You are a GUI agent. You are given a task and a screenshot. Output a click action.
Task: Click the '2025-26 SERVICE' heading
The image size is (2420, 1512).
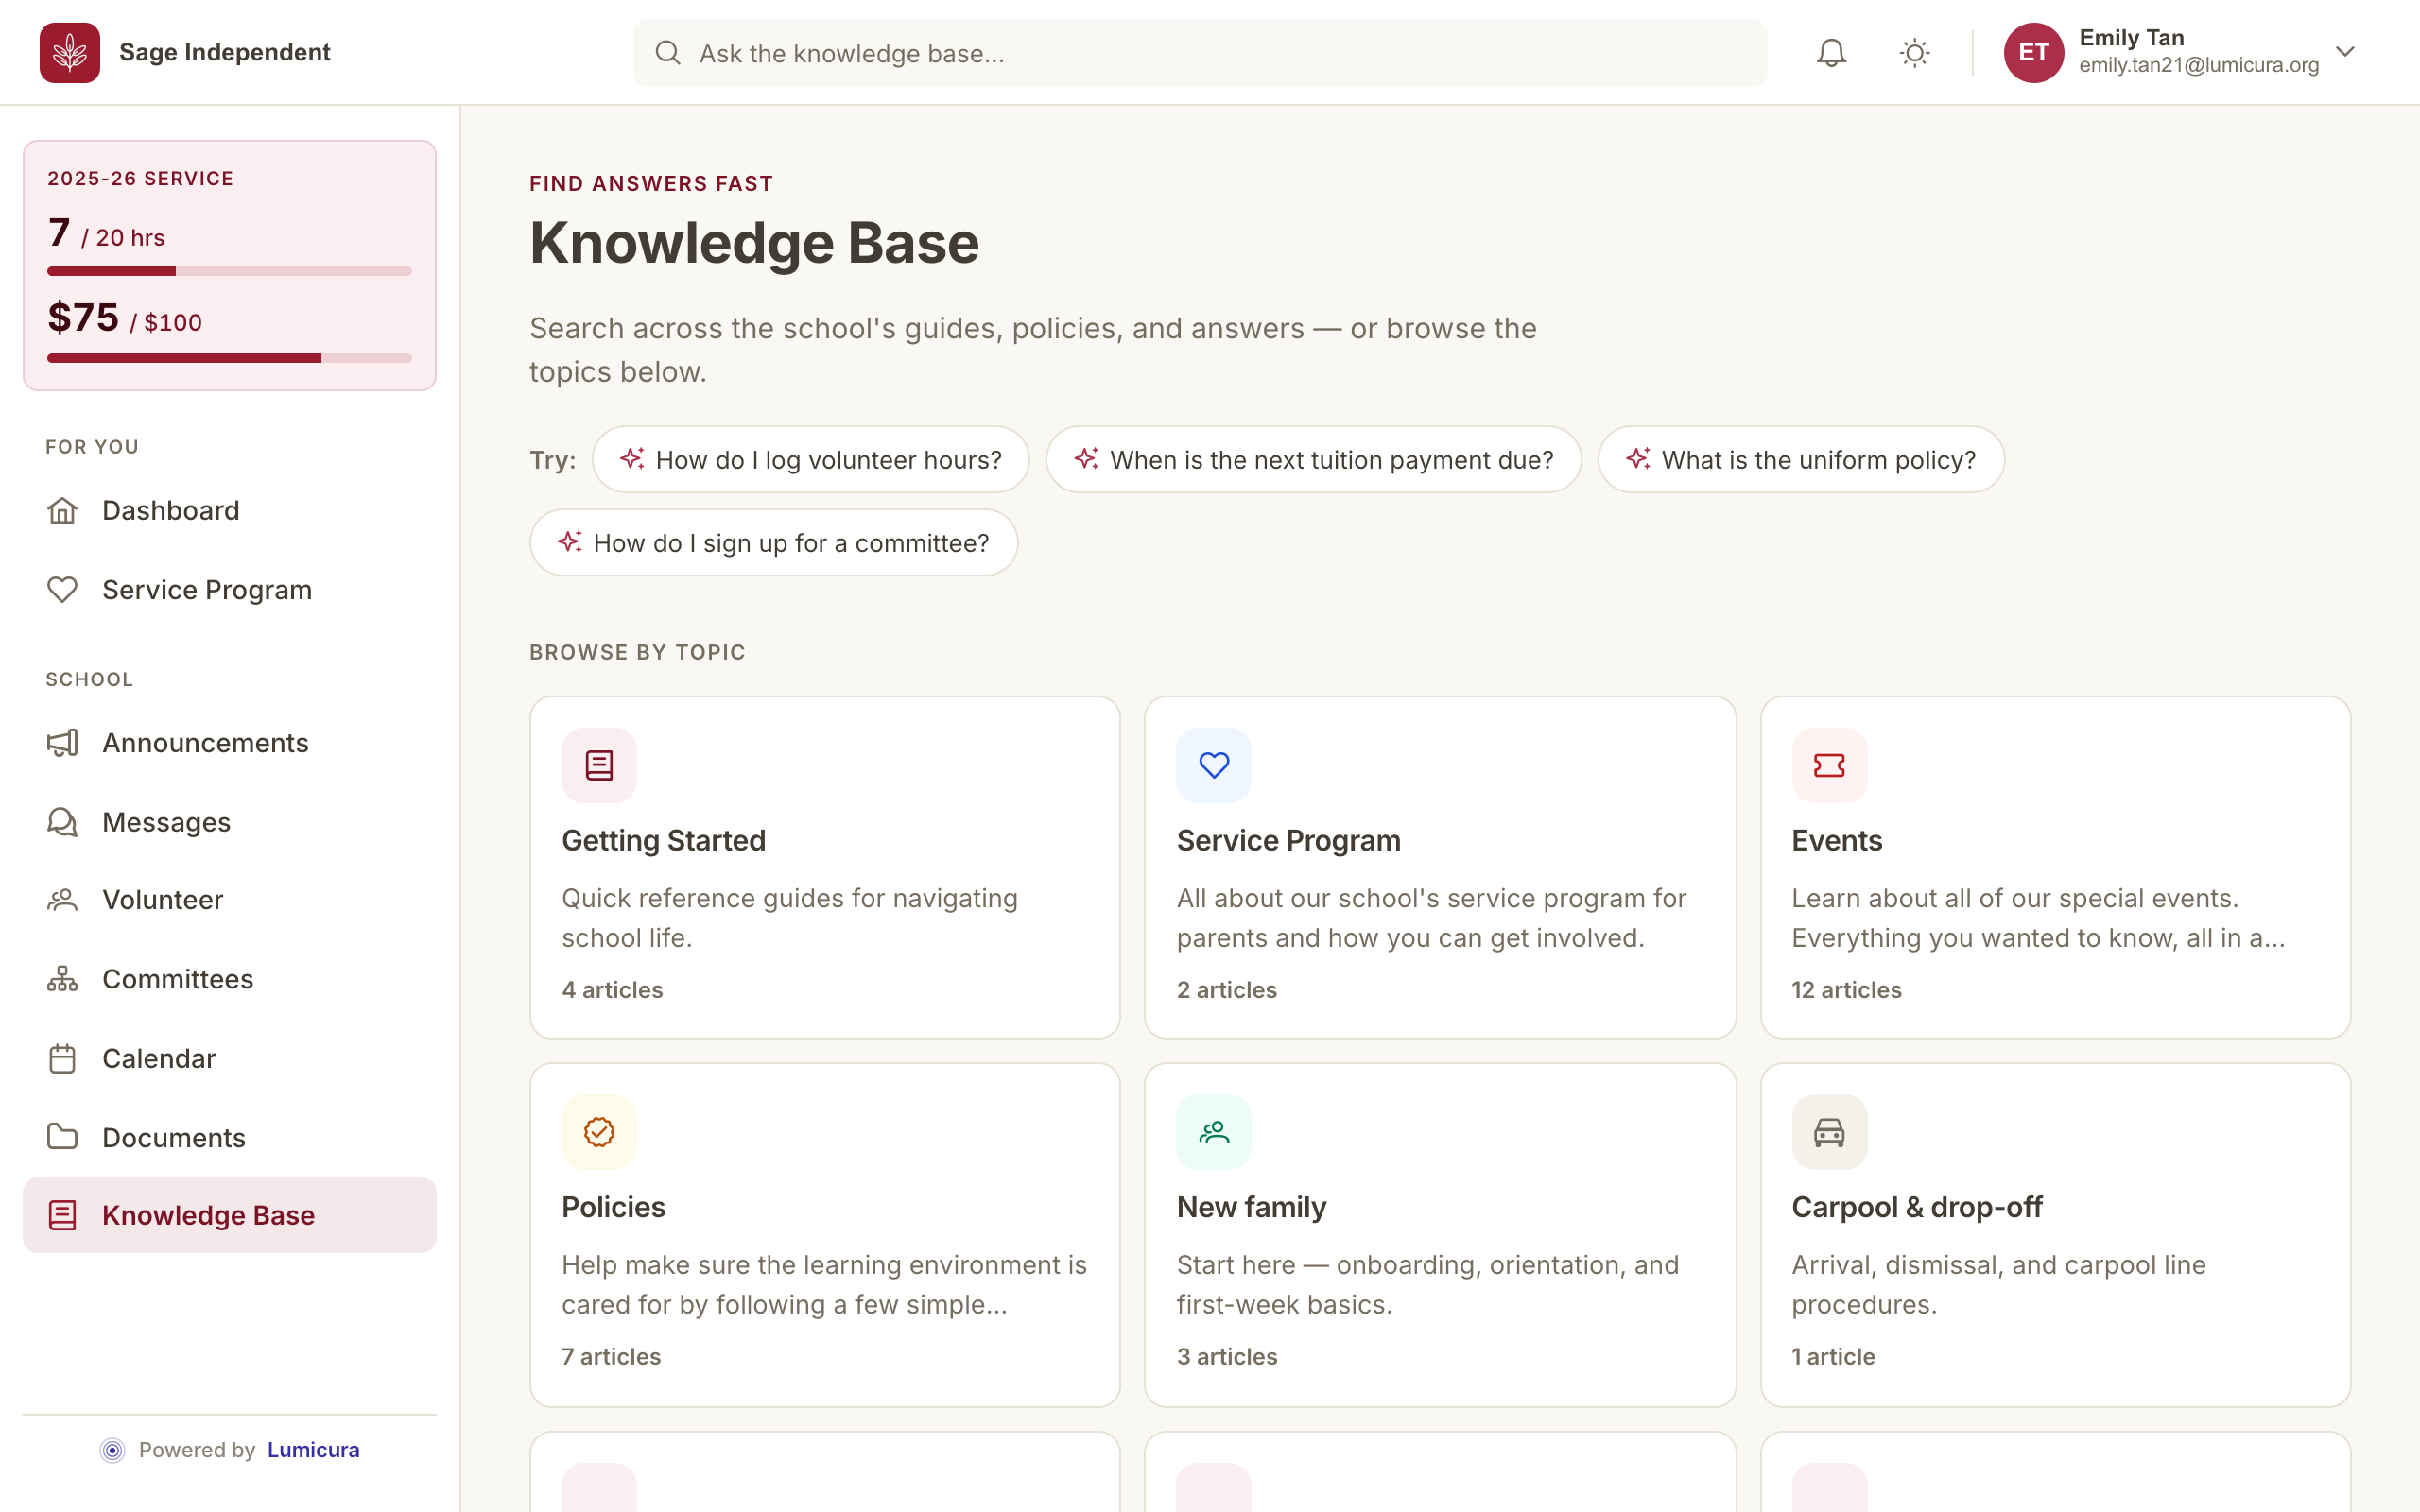coord(140,178)
